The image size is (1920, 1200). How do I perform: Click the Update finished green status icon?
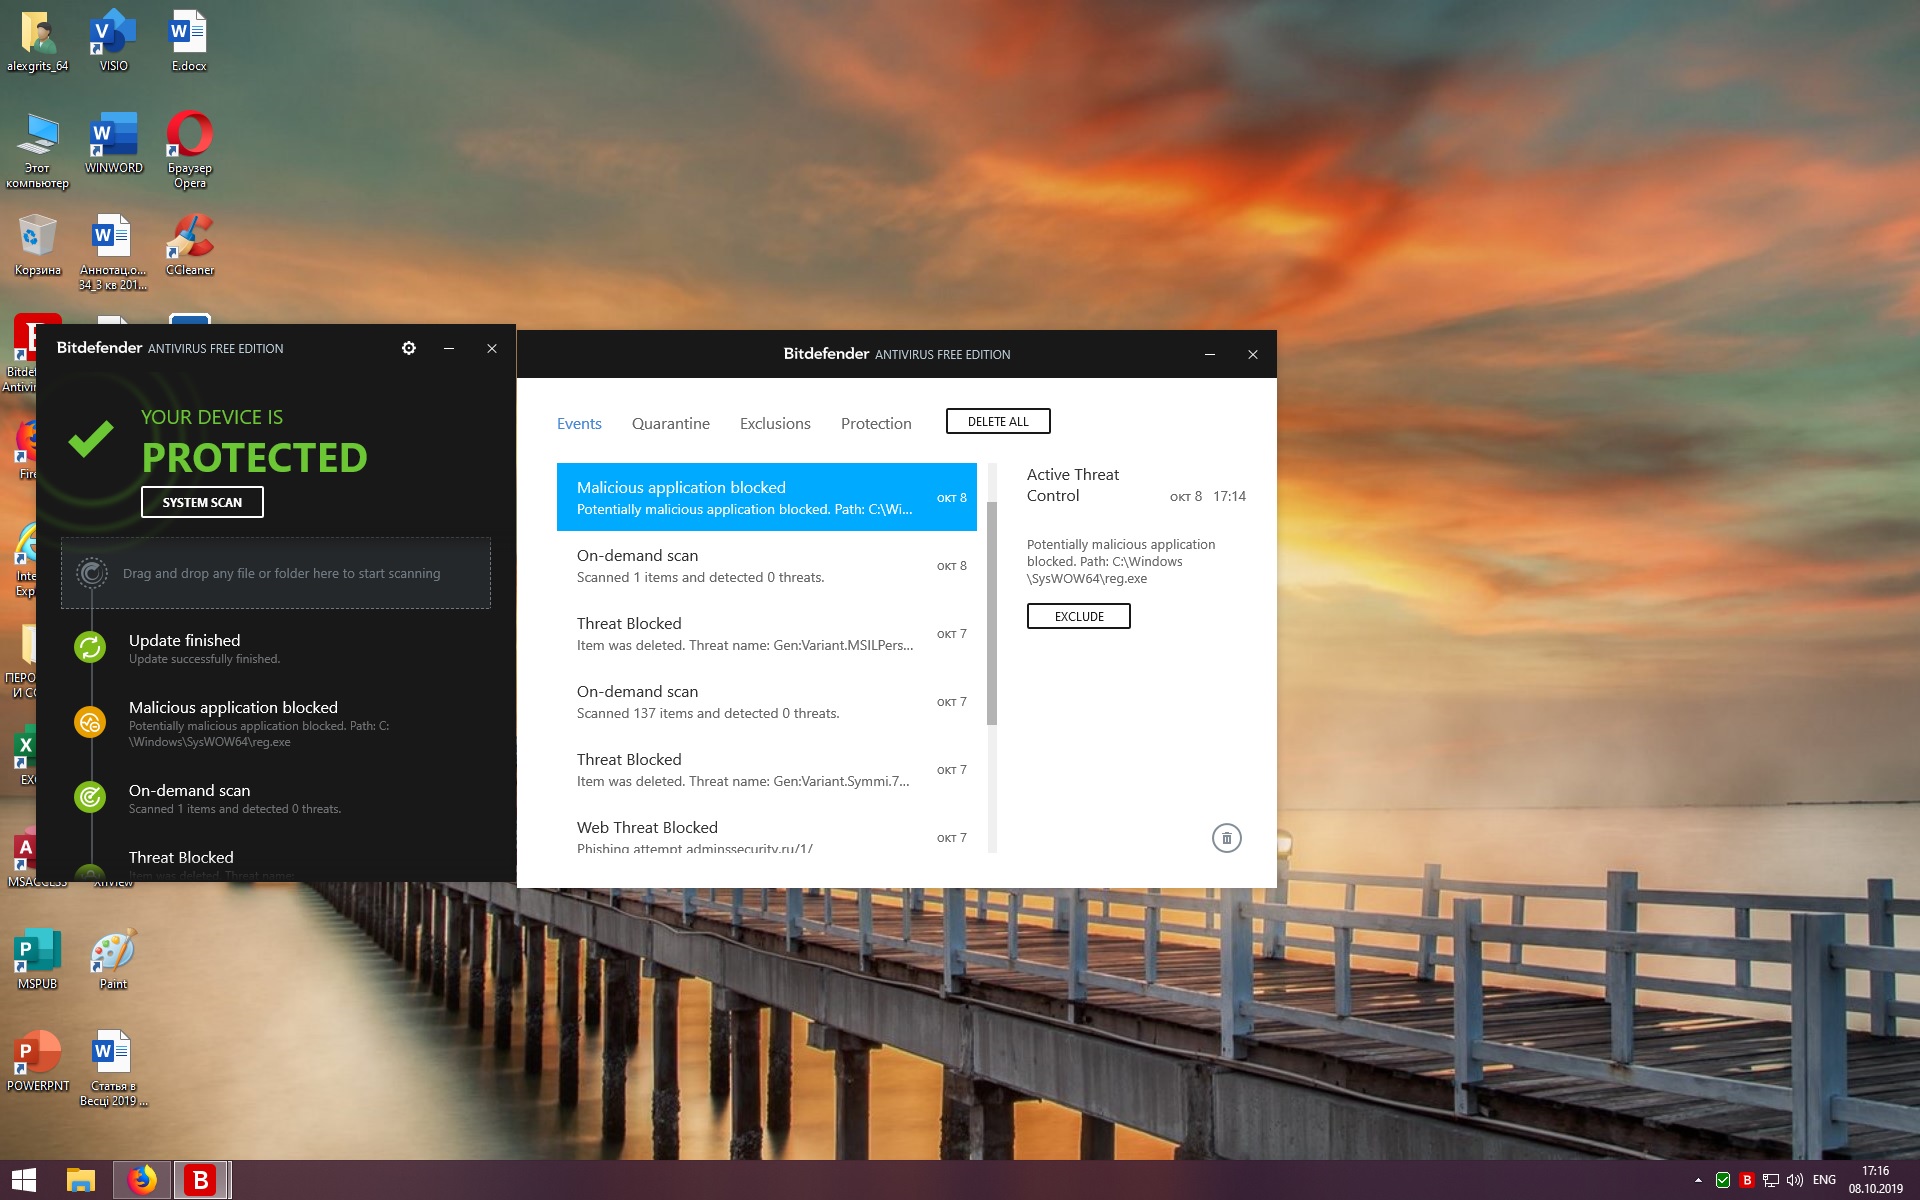pyautogui.click(x=90, y=647)
